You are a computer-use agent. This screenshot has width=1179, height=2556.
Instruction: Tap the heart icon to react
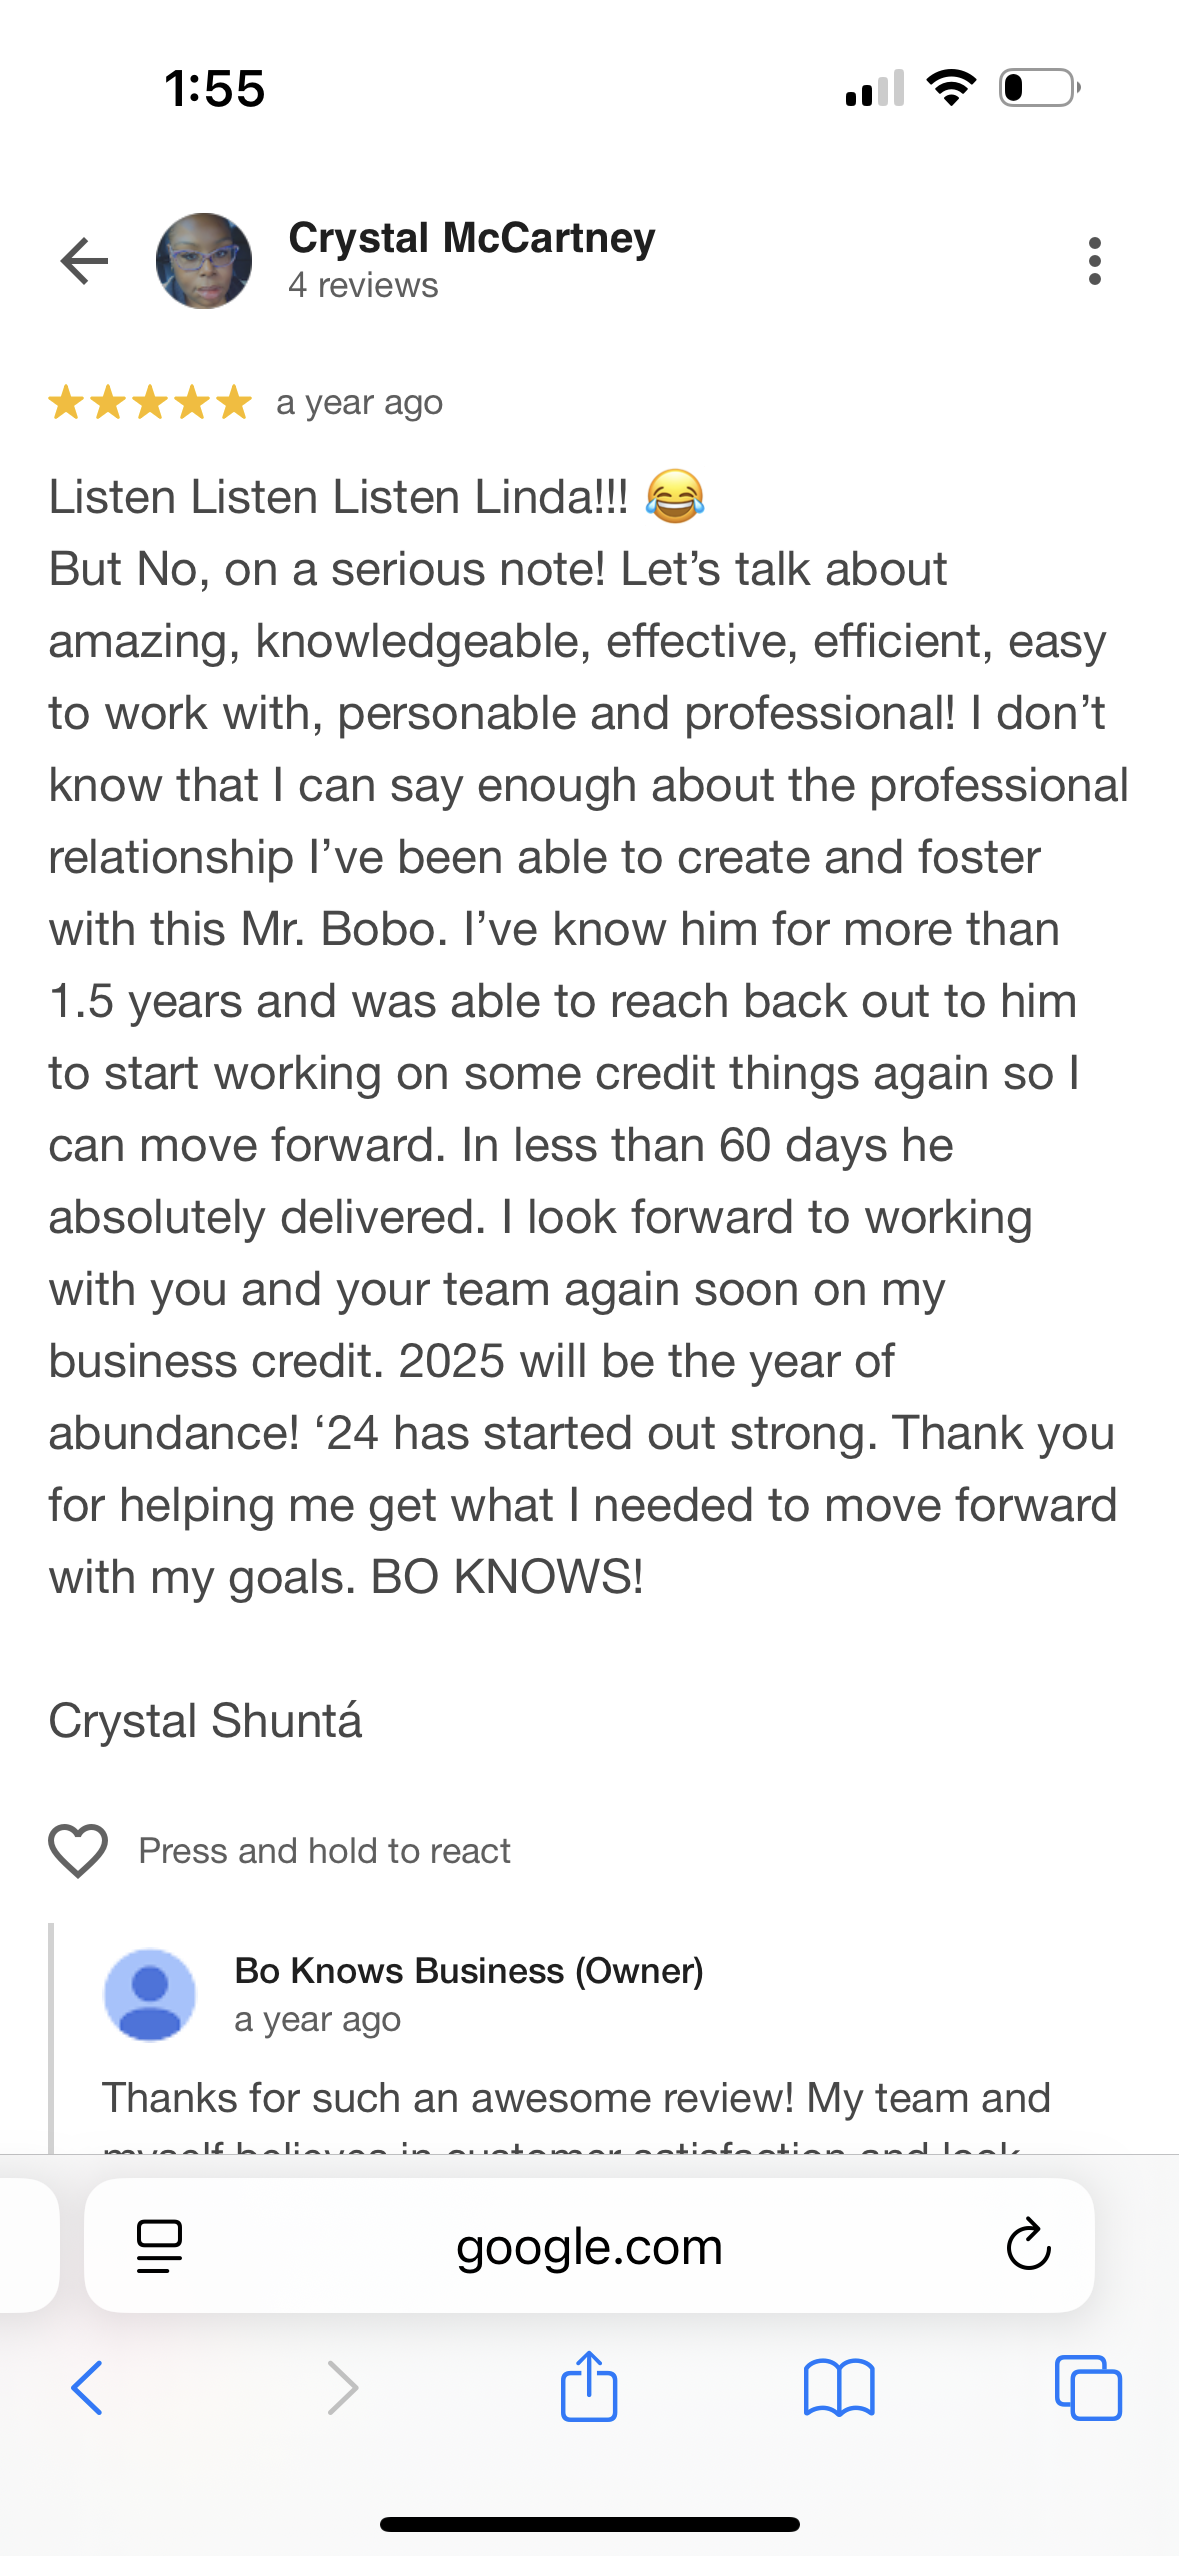(x=78, y=1850)
